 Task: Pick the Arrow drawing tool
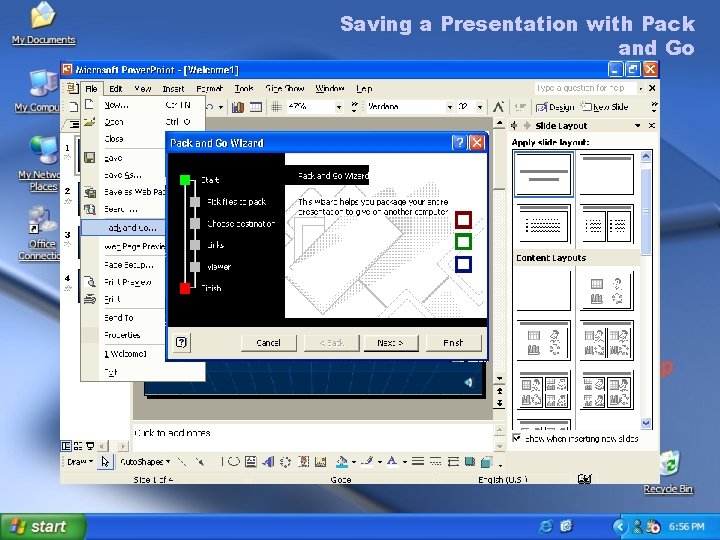tap(199, 461)
